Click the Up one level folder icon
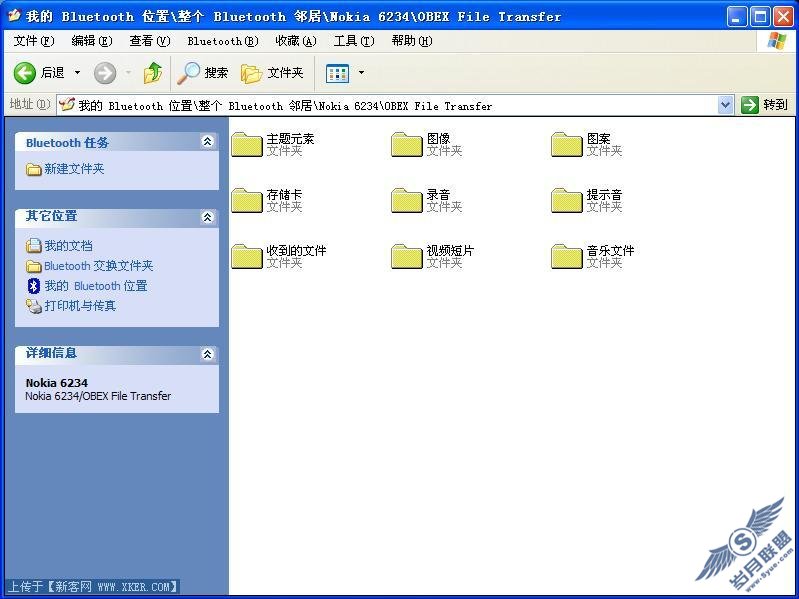The image size is (799, 599). coord(152,73)
